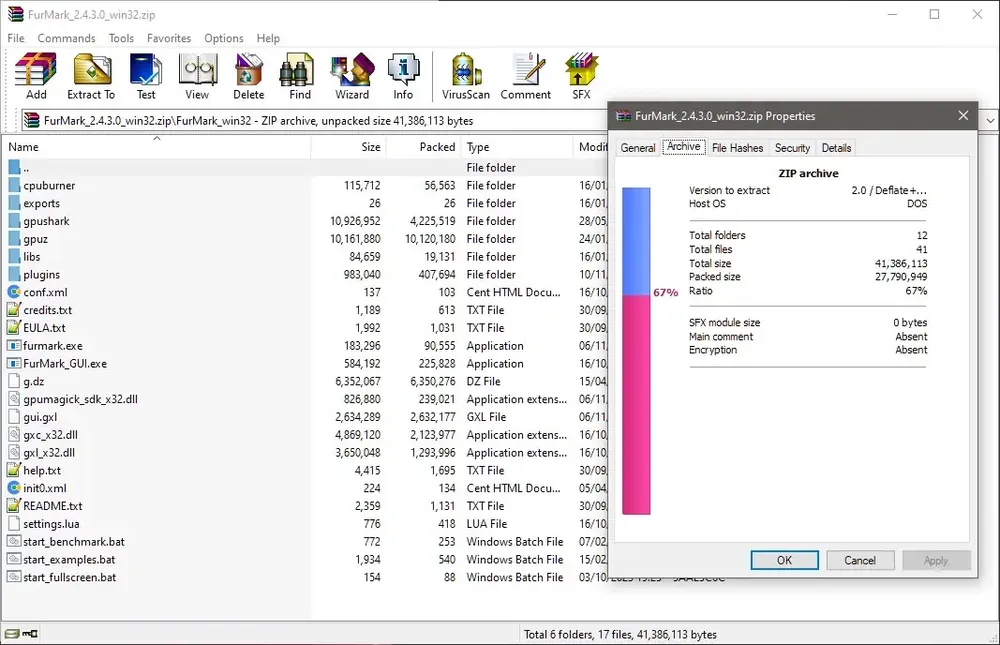Select the README.txt file
Viewport: 1000px width, 645px height.
(304, 506)
